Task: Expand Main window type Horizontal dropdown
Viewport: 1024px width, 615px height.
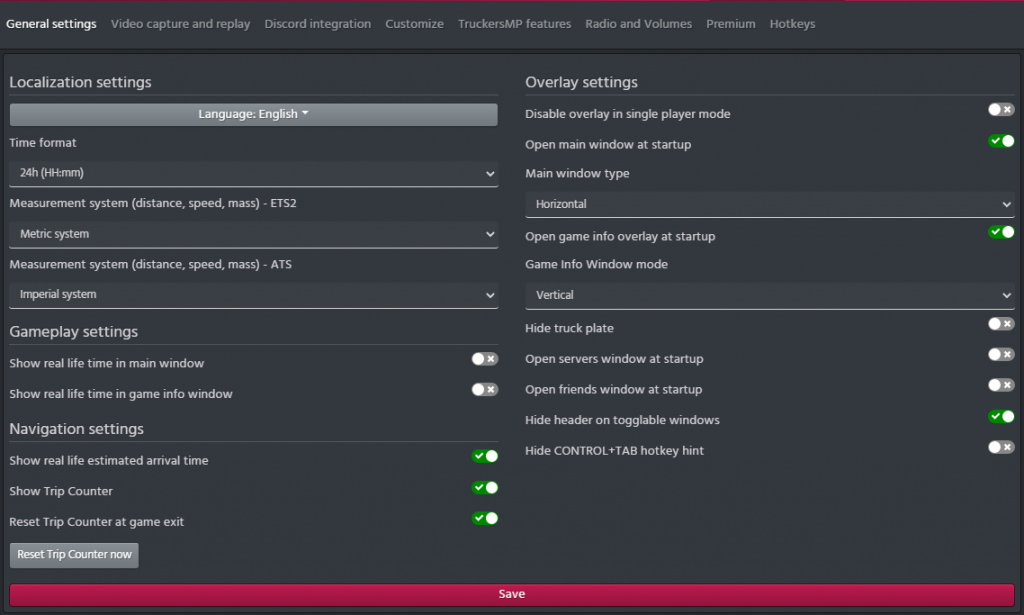Action: (769, 204)
